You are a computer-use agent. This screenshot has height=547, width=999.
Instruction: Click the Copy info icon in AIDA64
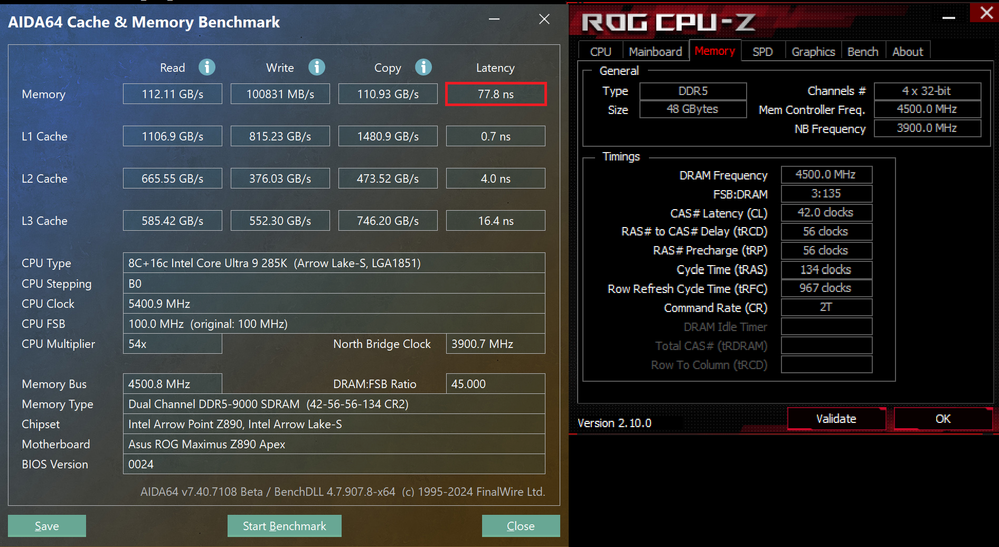(423, 67)
